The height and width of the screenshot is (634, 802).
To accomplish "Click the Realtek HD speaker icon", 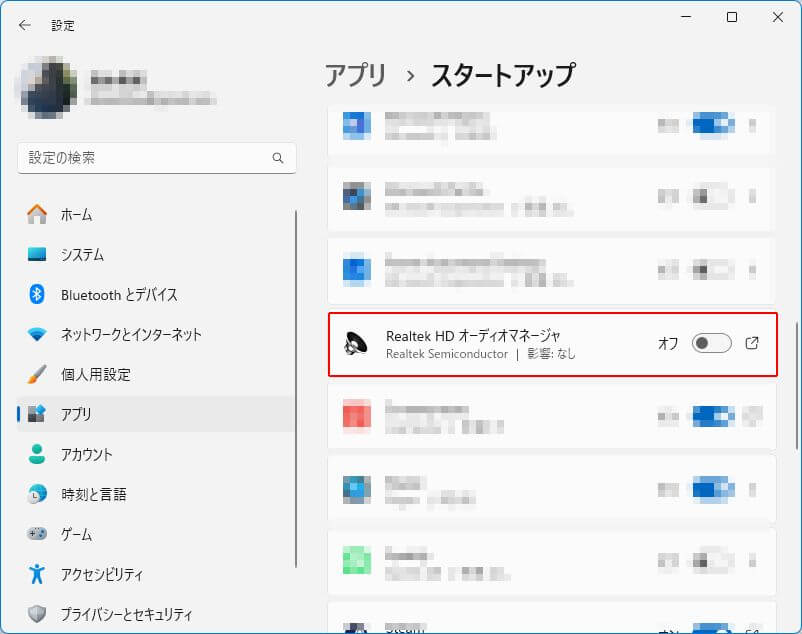I will [356, 344].
